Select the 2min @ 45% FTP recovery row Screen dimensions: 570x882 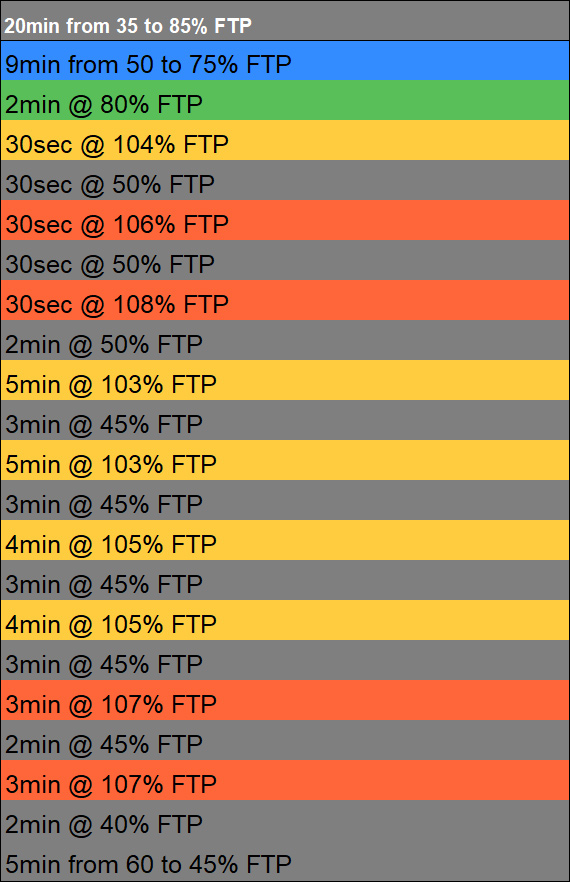(x=285, y=740)
